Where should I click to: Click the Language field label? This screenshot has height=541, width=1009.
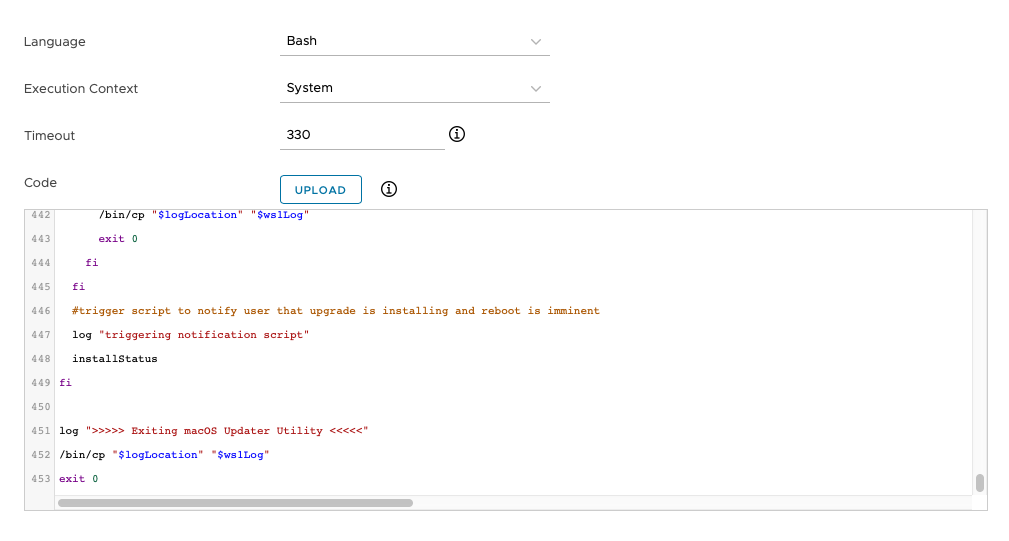click(x=55, y=42)
